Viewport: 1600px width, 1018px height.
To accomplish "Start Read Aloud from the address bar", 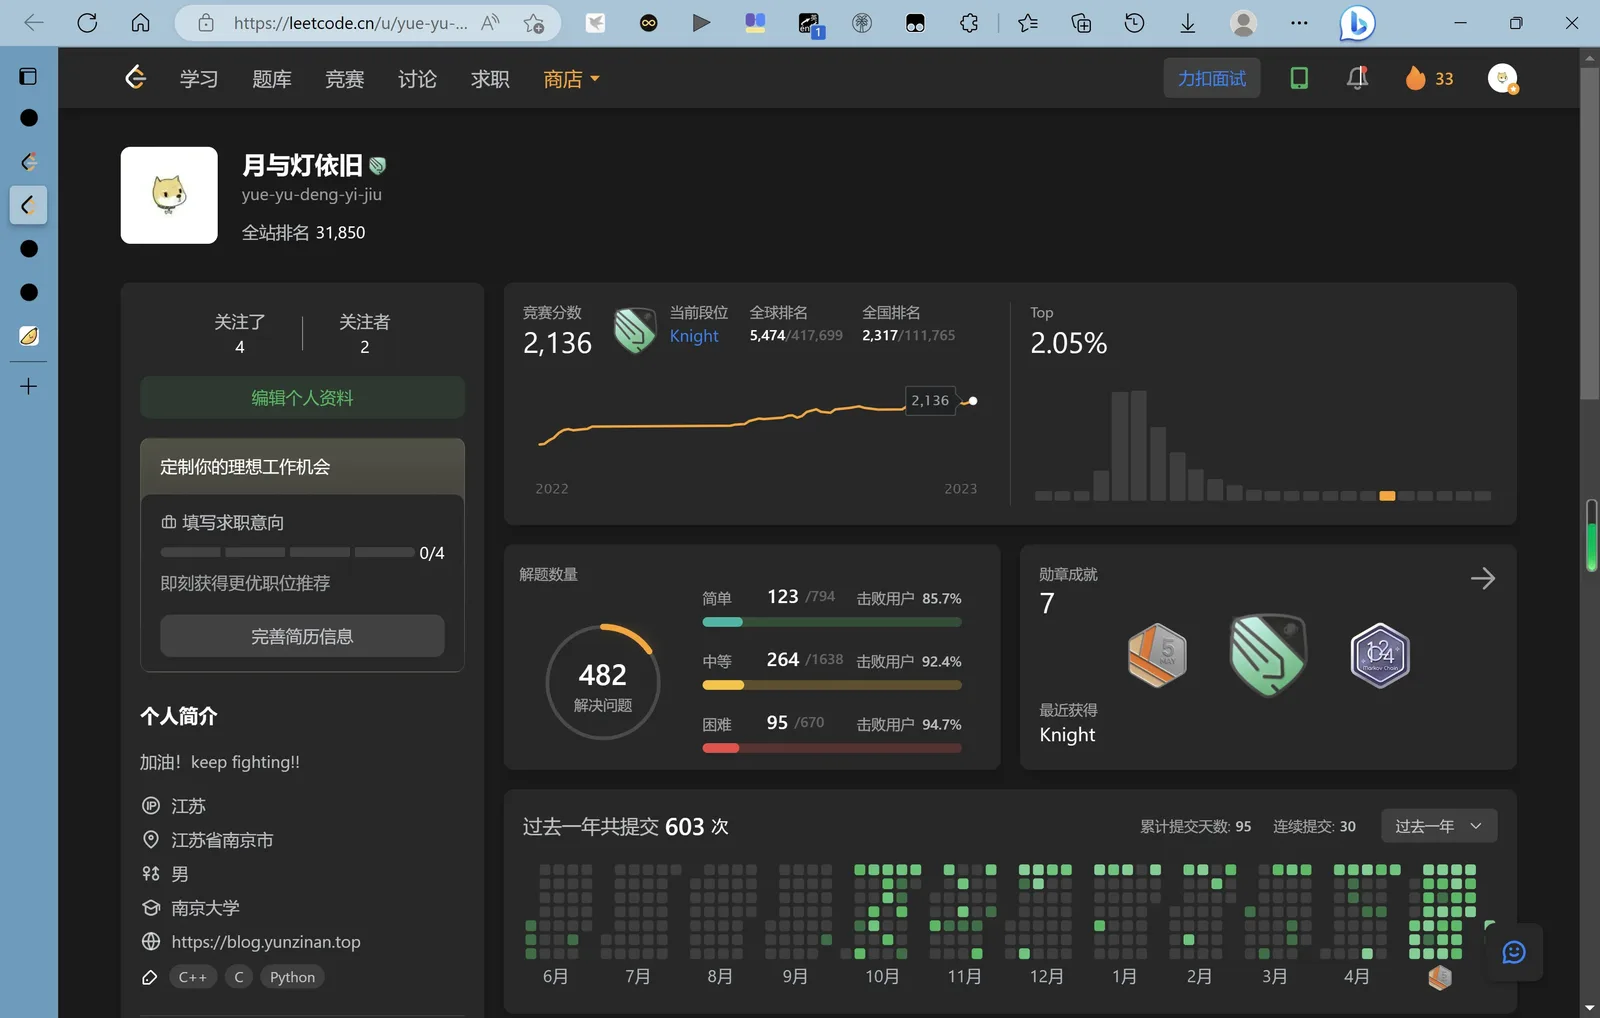I will (490, 23).
